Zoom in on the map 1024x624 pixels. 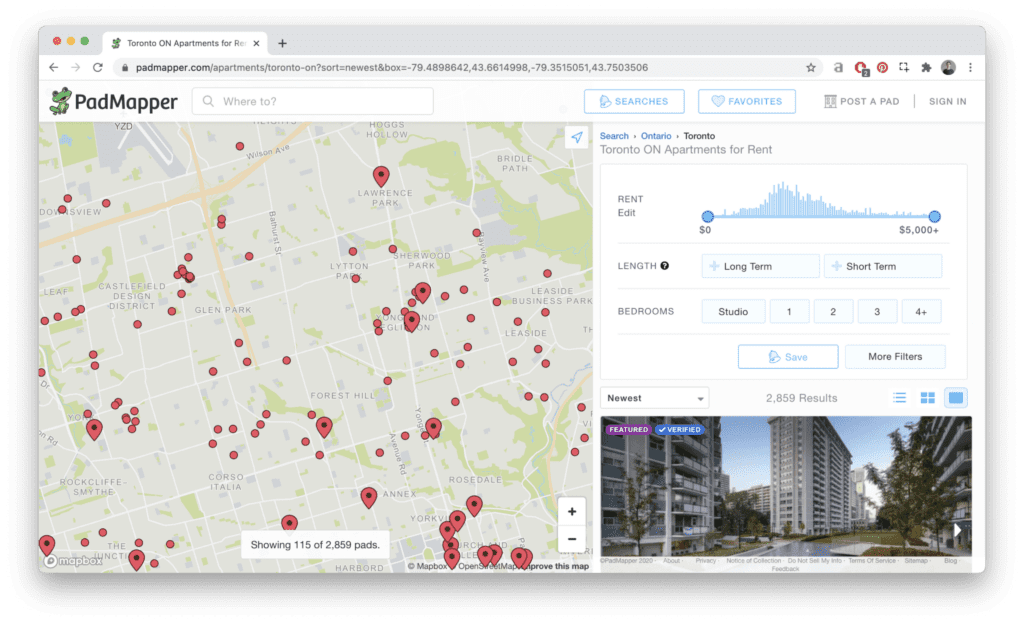coord(572,511)
